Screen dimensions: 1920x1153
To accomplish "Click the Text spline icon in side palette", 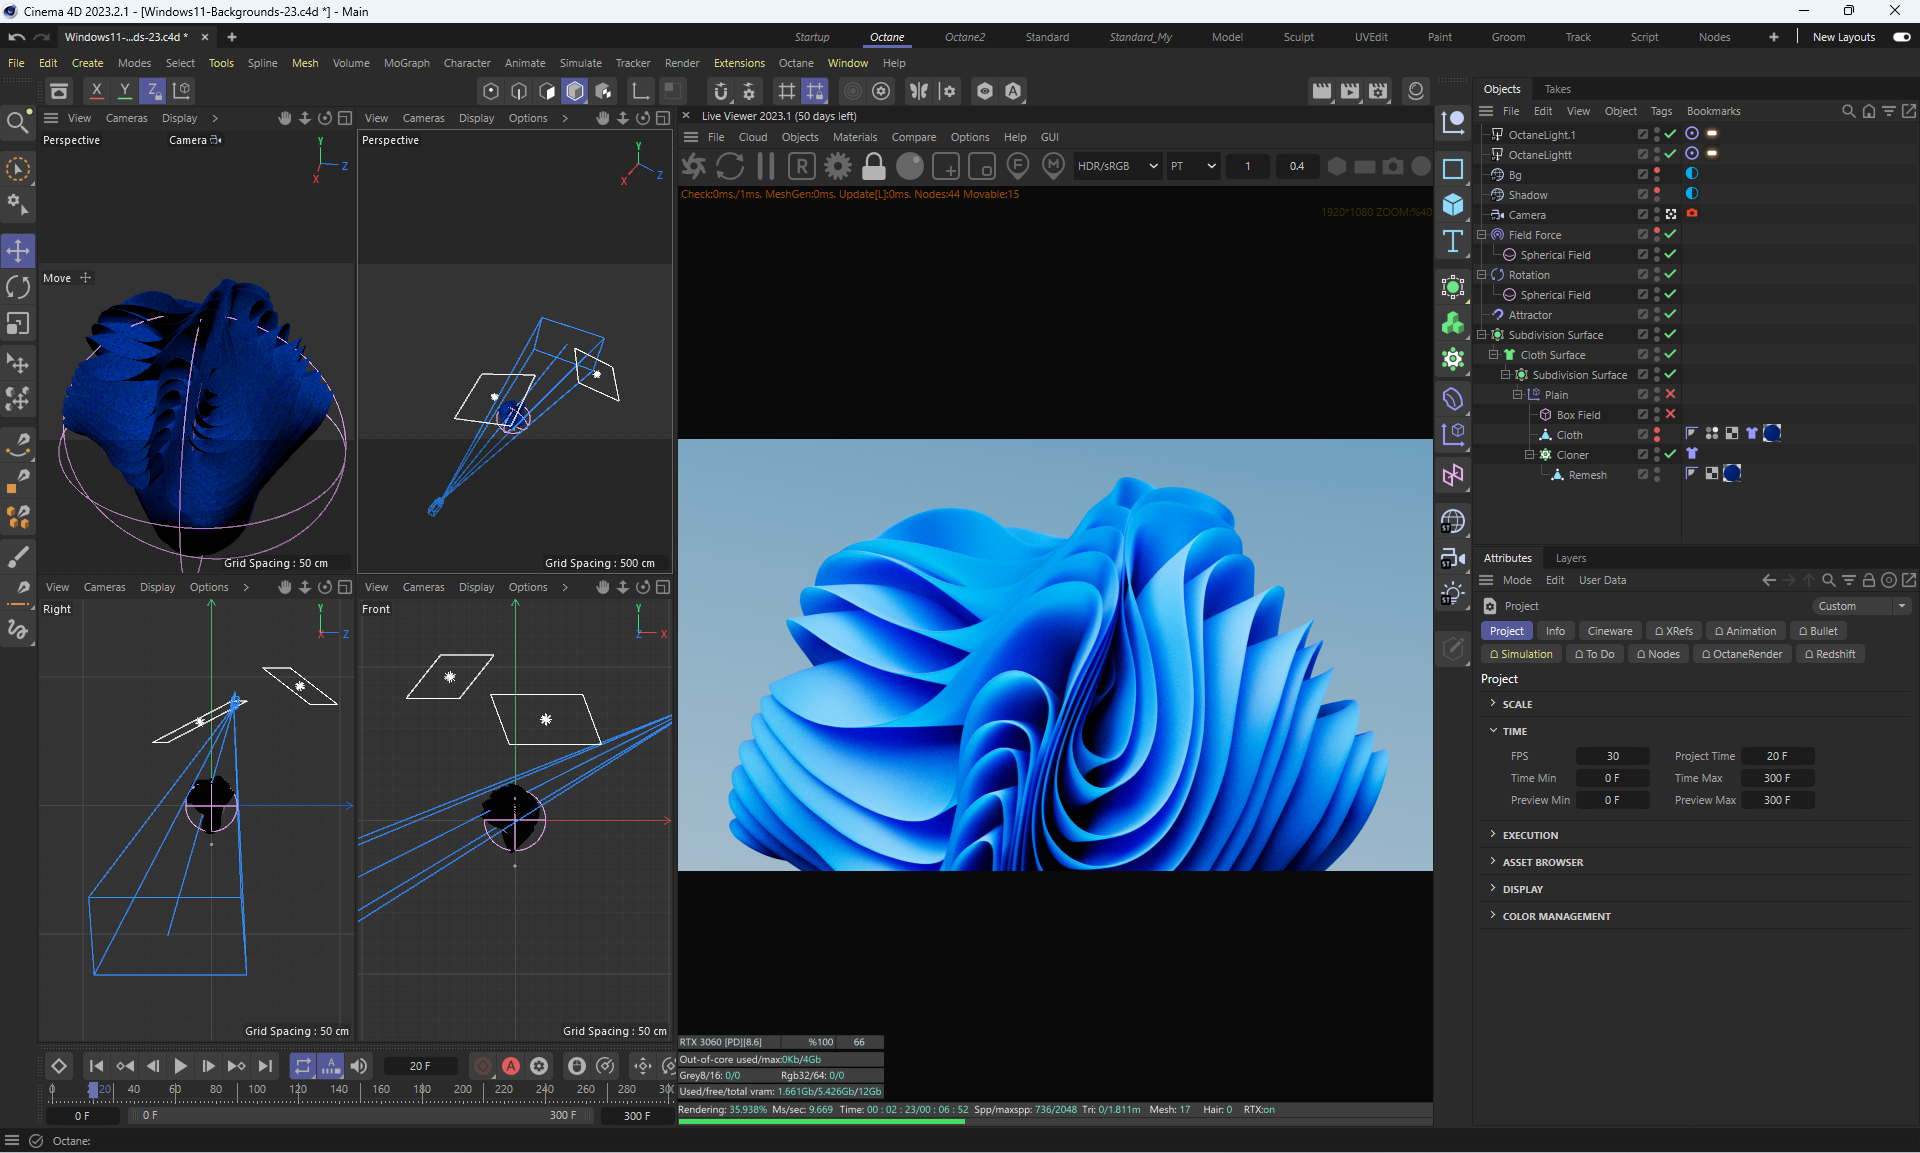I will [1453, 241].
